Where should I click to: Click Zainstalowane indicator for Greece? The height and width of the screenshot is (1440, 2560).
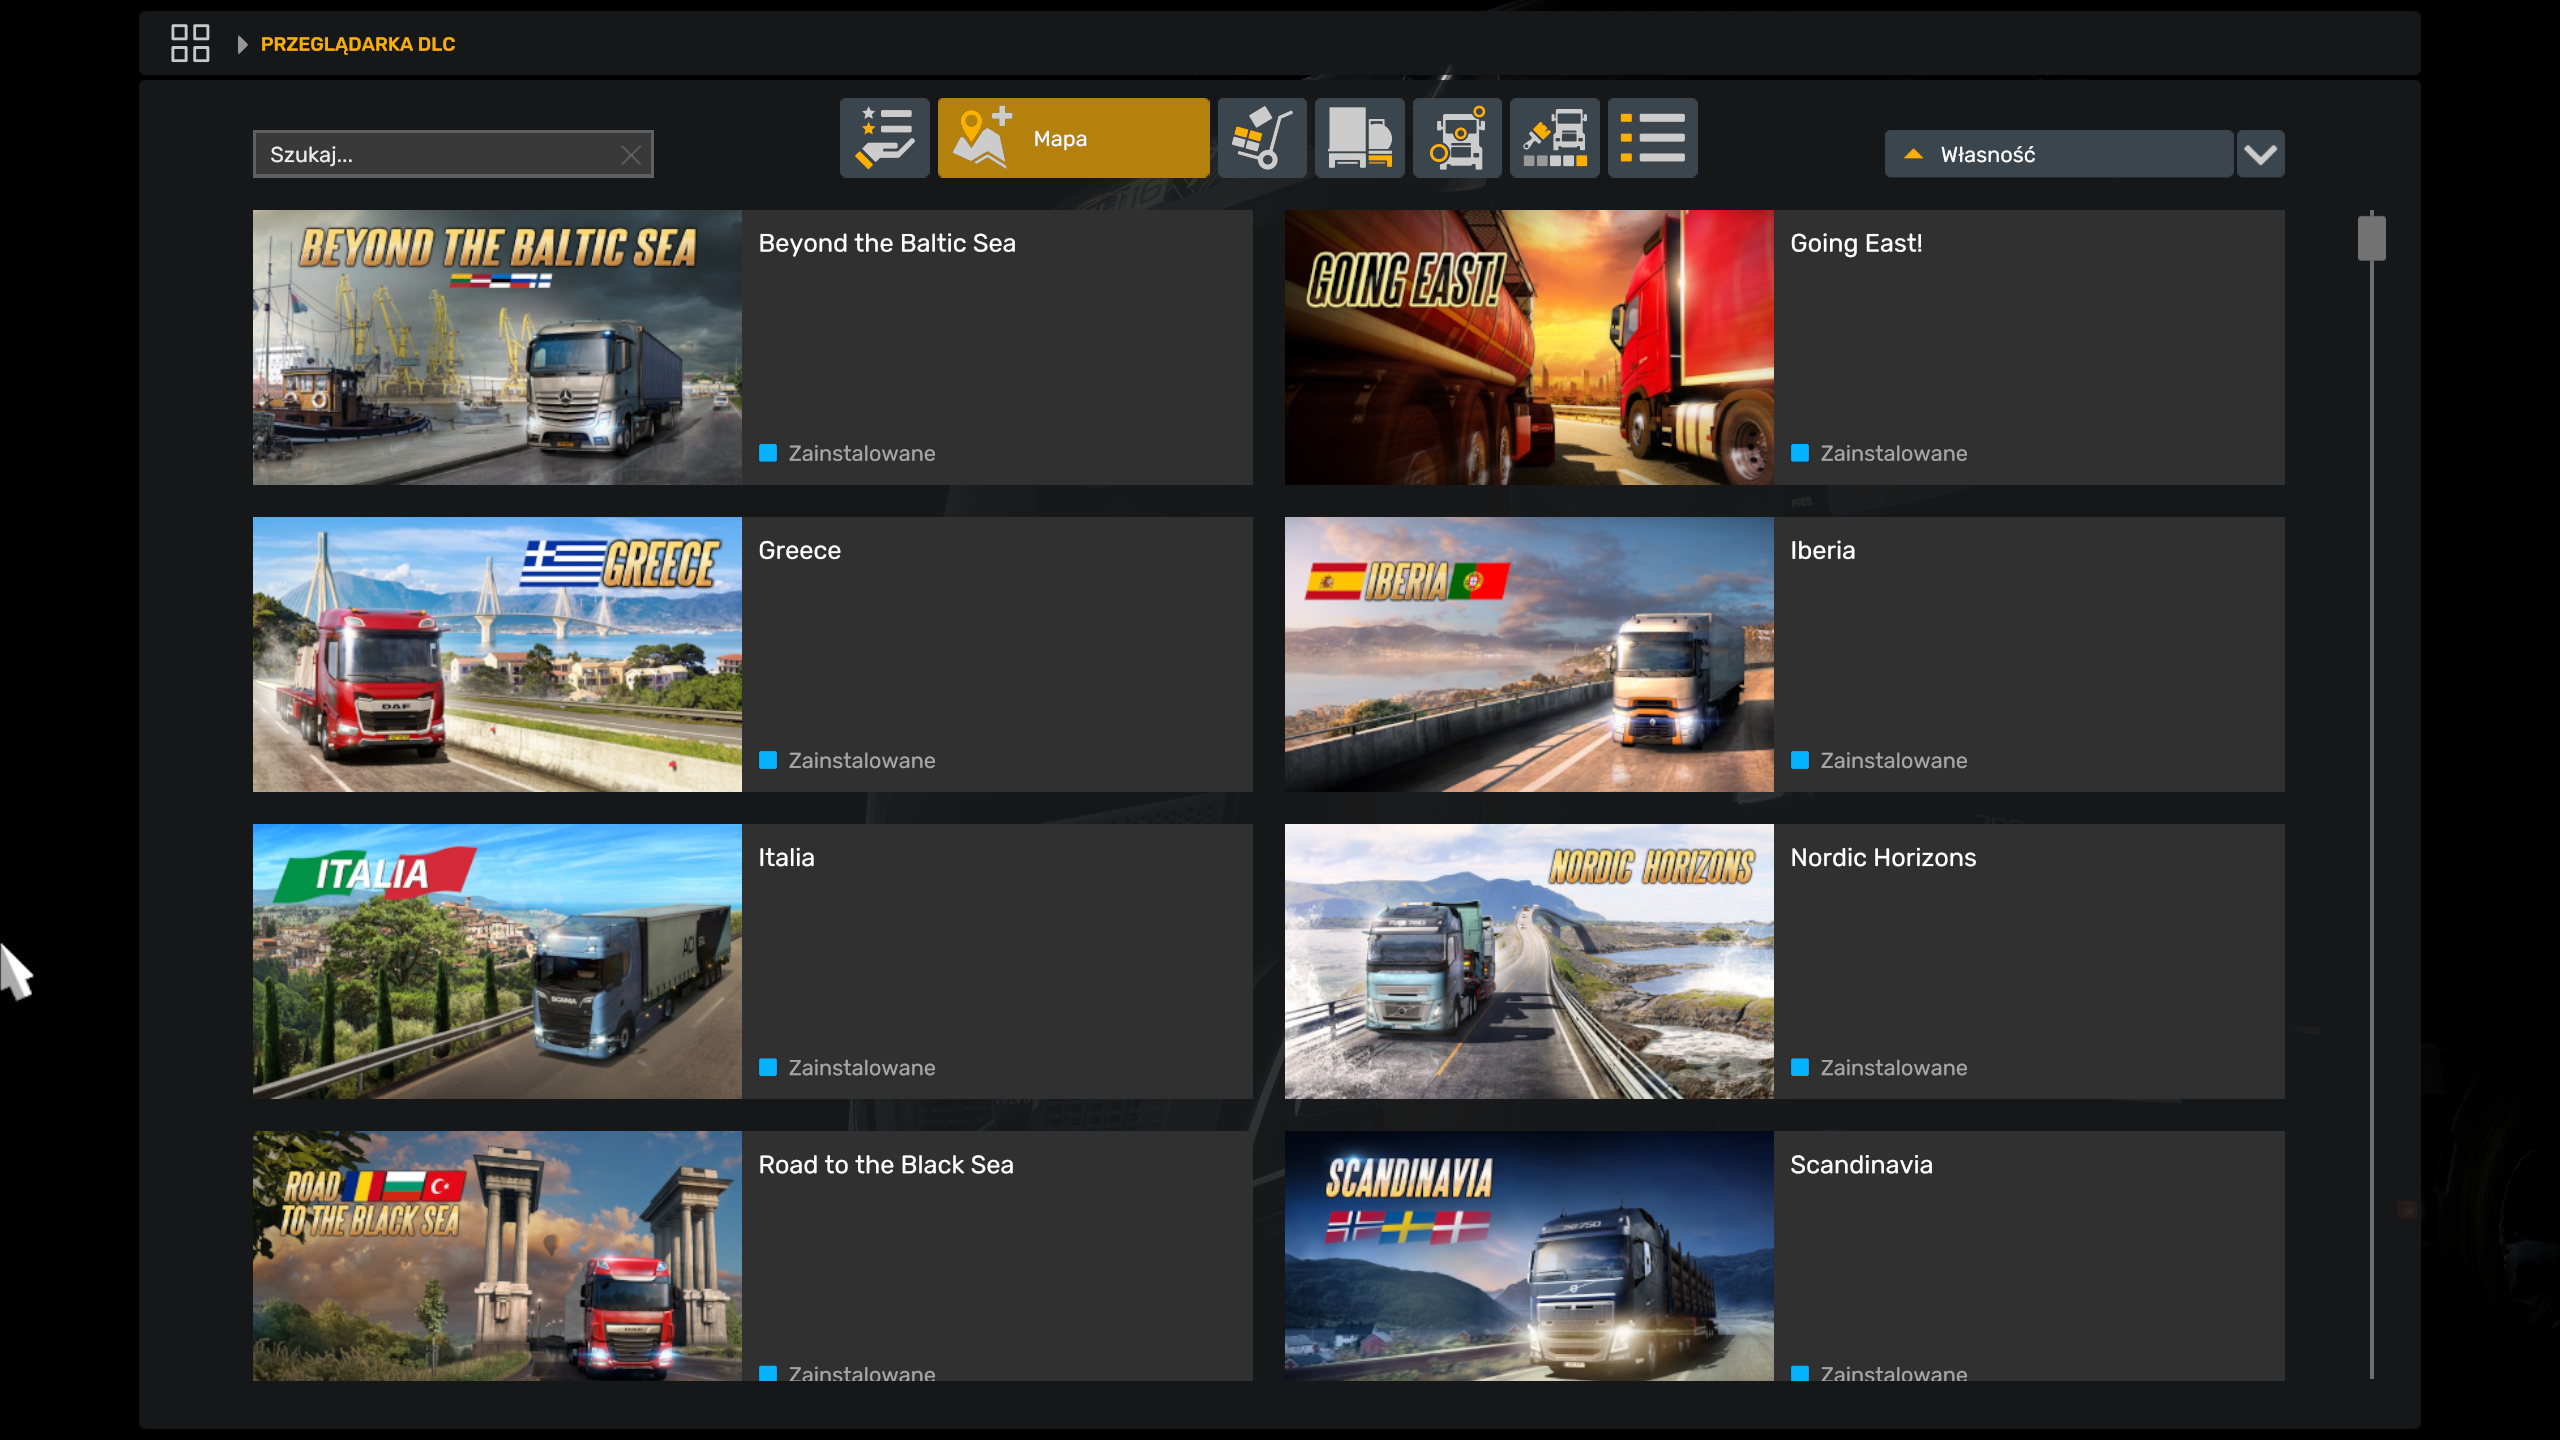pos(768,760)
